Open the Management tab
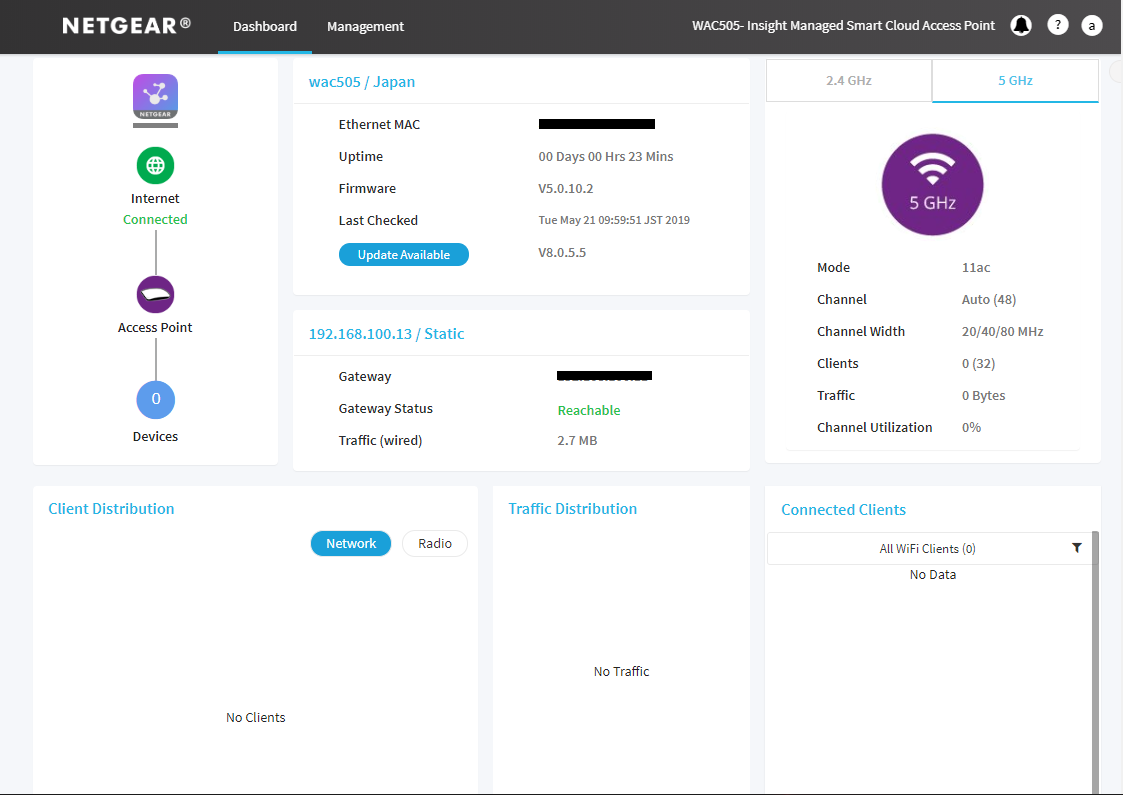 (366, 27)
